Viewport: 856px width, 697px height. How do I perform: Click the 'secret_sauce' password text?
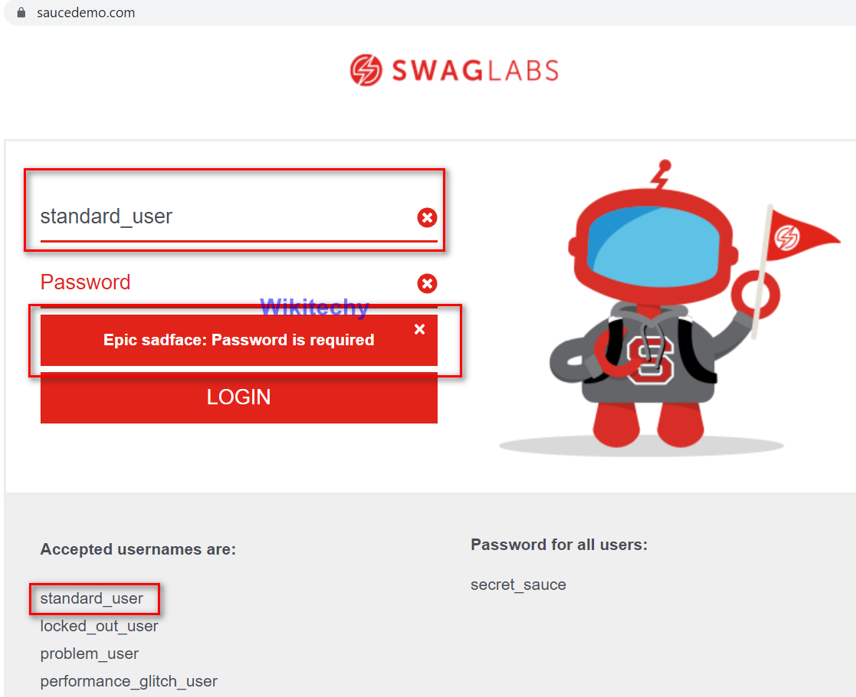tap(518, 585)
